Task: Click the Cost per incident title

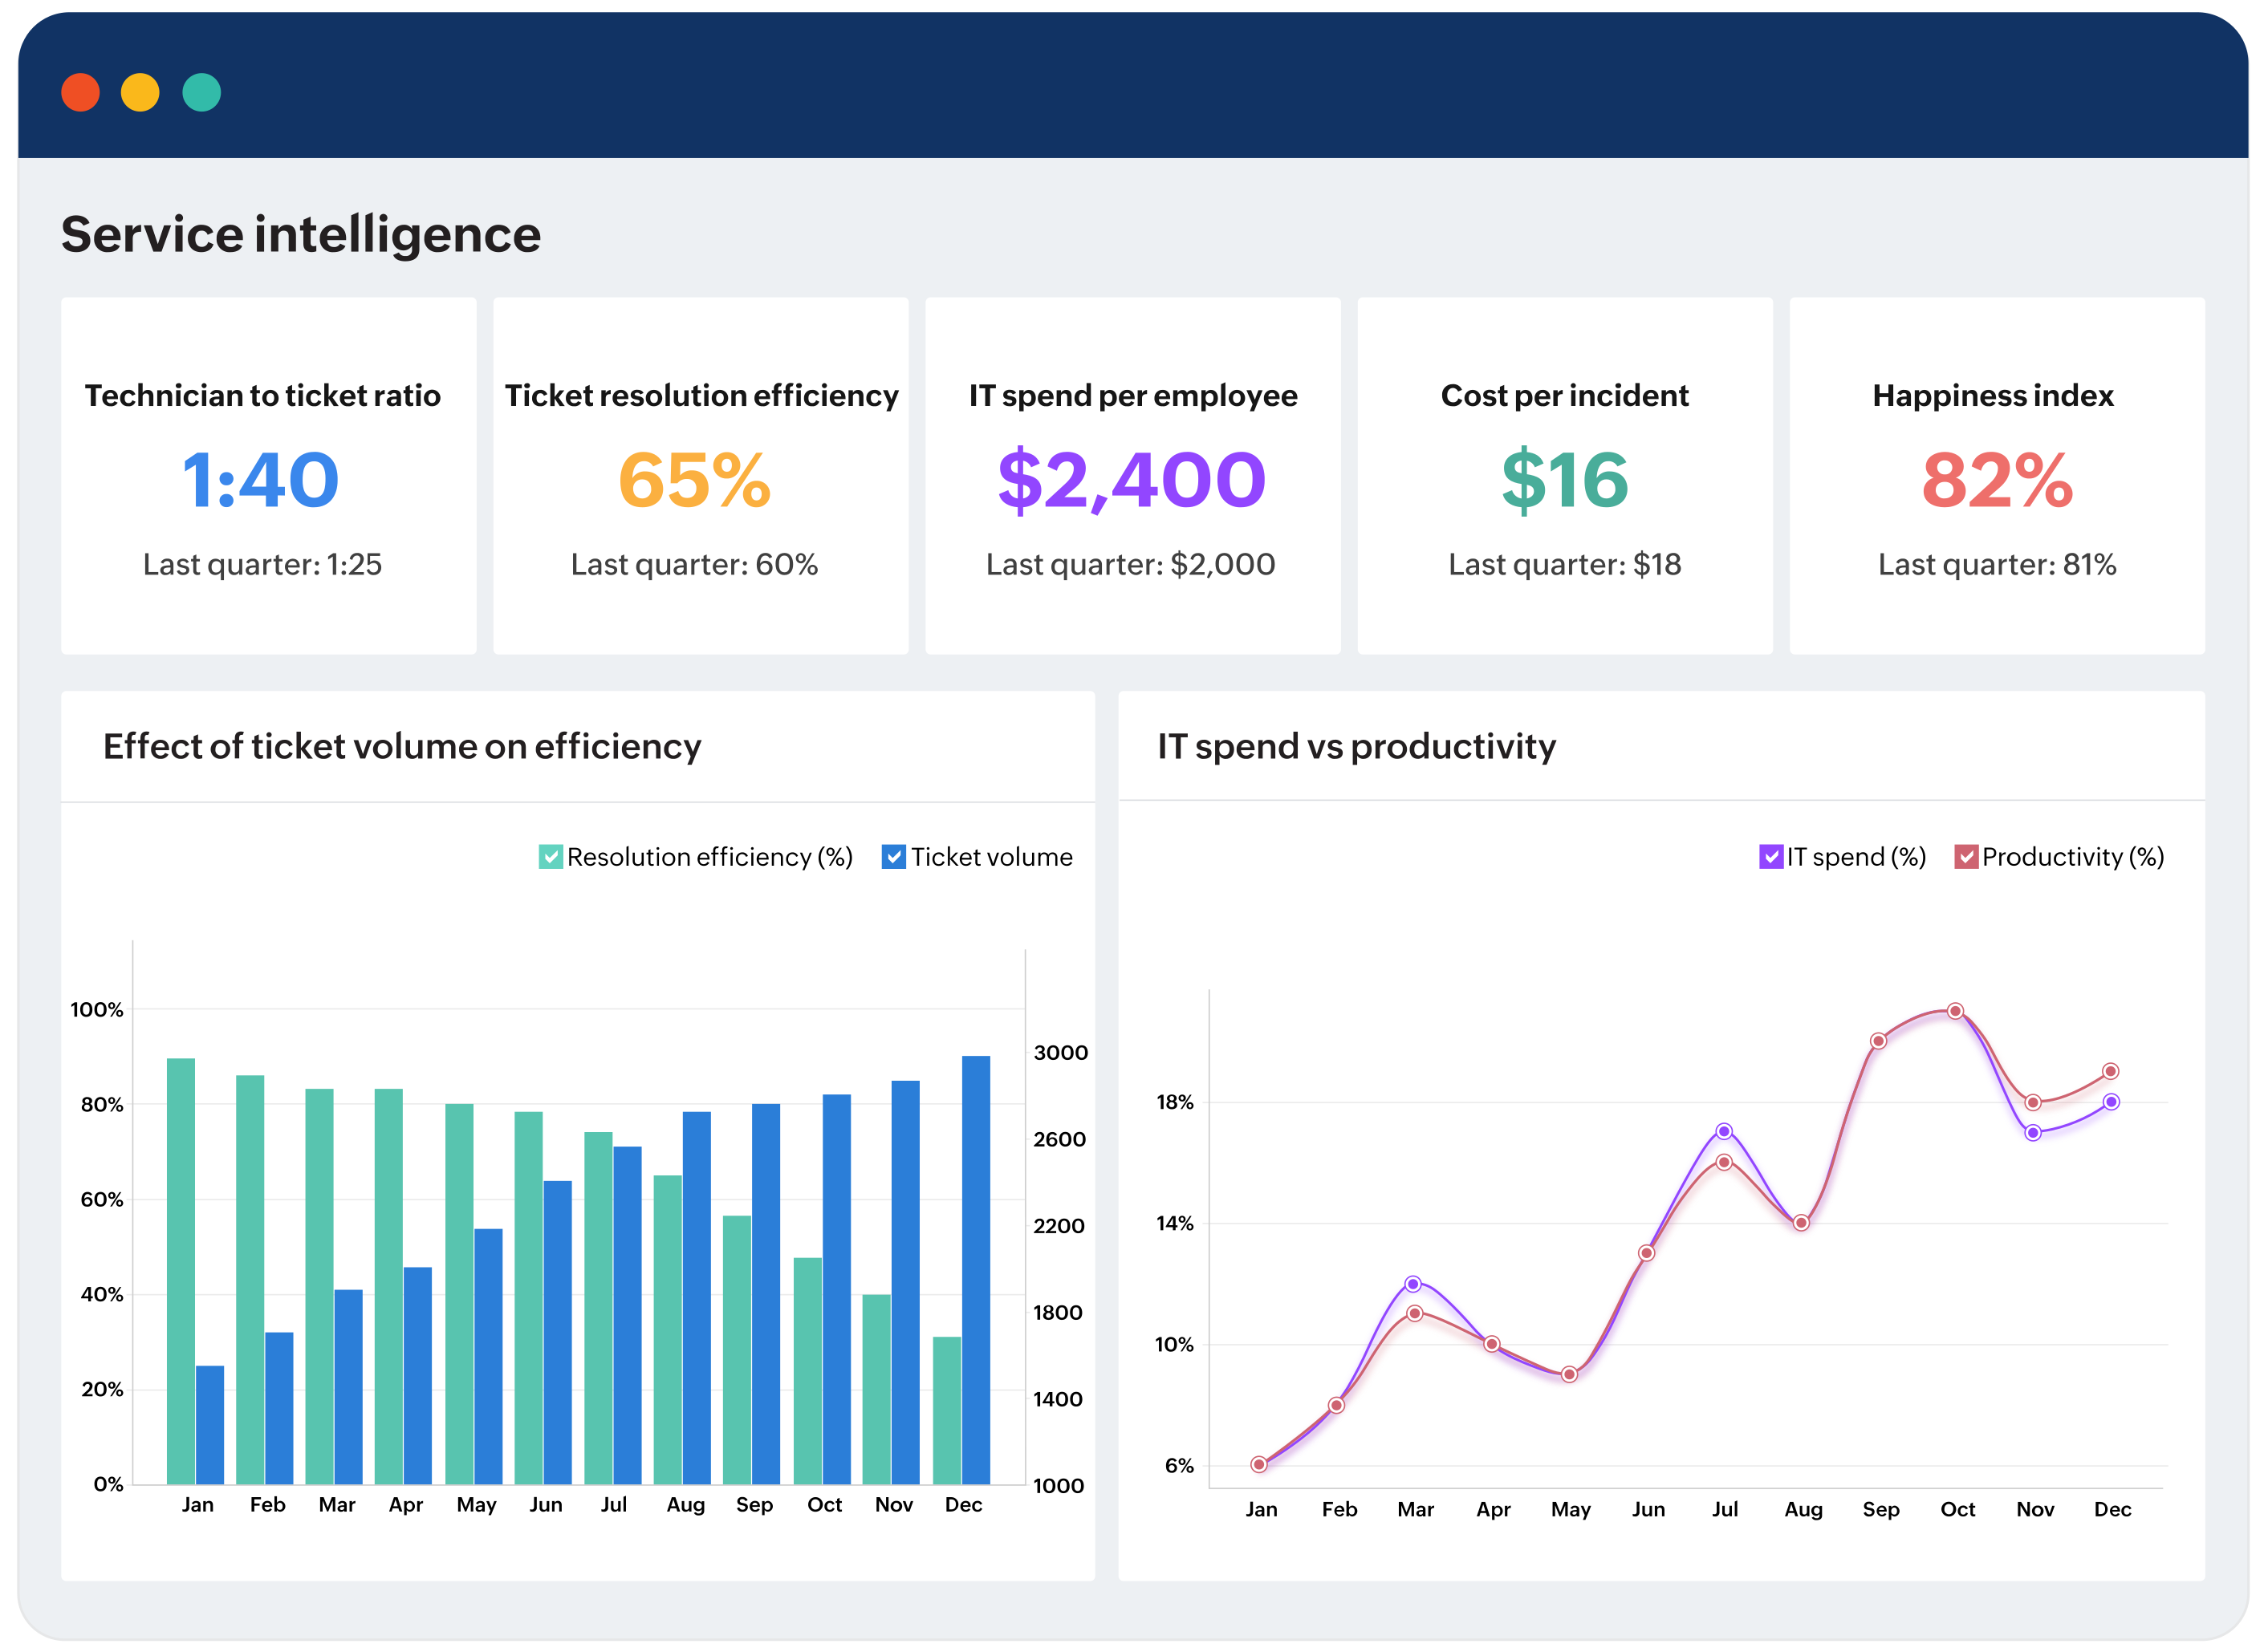Action: 1564,396
